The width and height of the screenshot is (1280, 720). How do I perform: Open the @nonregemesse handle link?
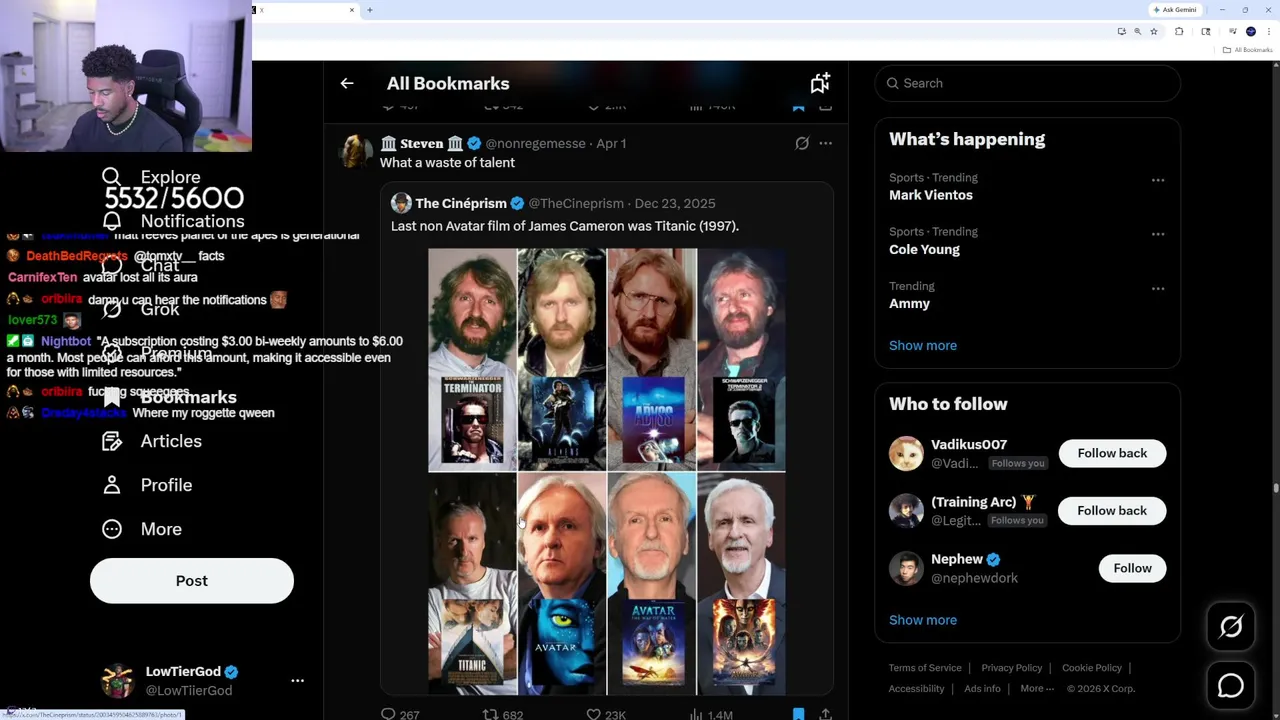click(535, 143)
